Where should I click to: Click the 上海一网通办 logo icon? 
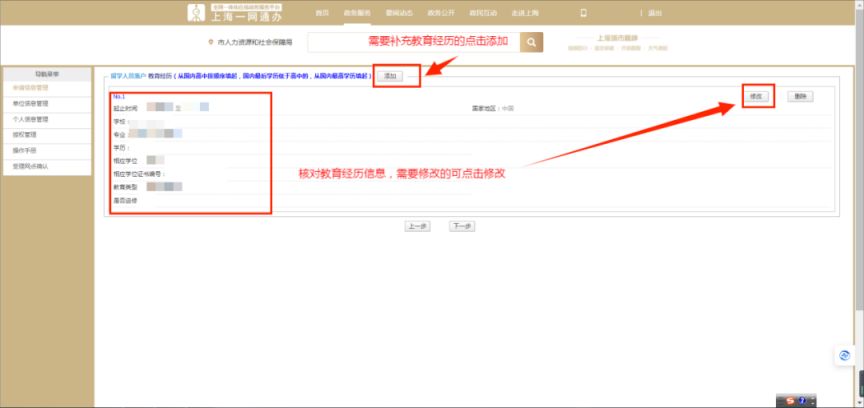click(x=196, y=13)
